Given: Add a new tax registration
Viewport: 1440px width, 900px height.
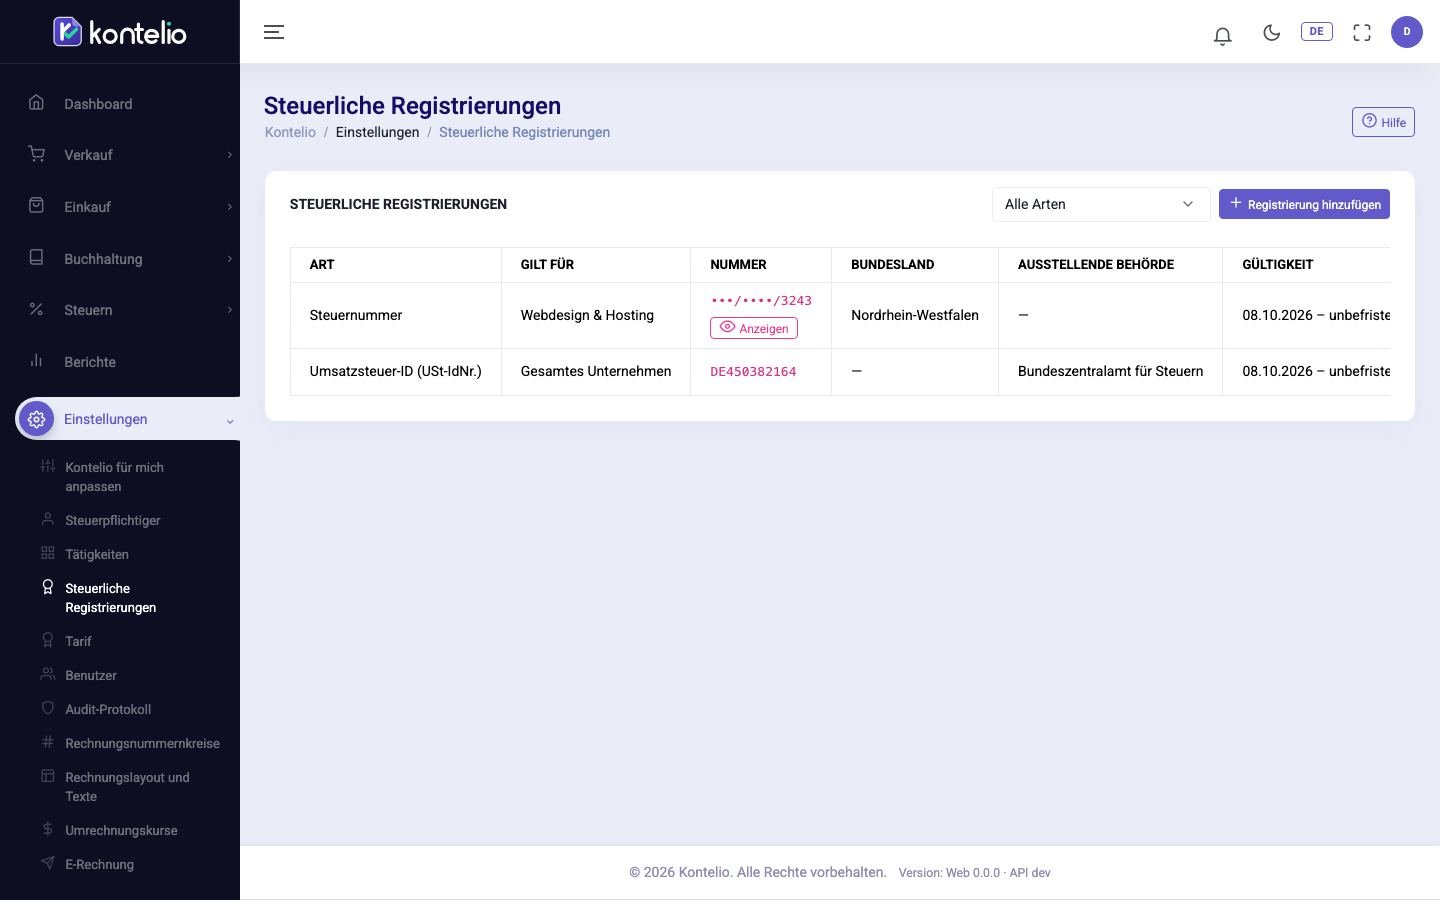Looking at the screenshot, I should click(1304, 204).
